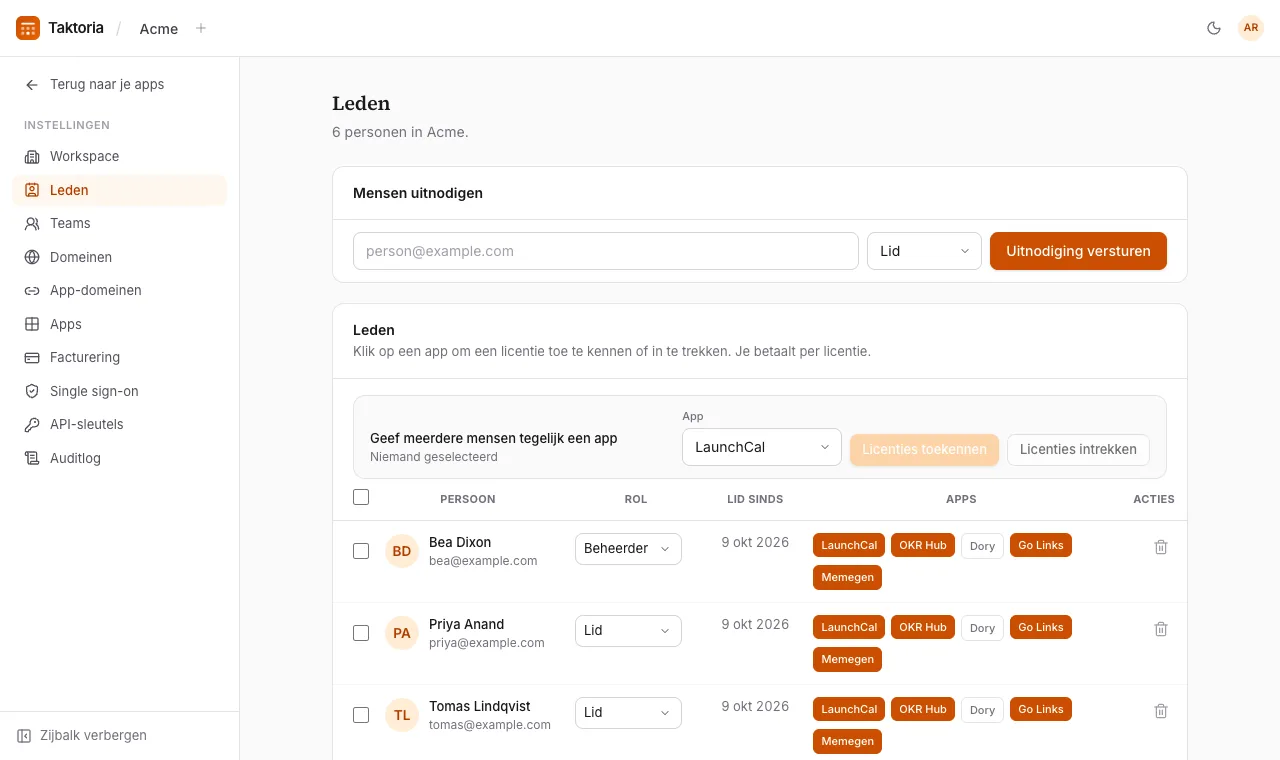The width and height of the screenshot is (1280, 760).
Task: Check the box for Priya Anand
Action: pyautogui.click(x=361, y=633)
